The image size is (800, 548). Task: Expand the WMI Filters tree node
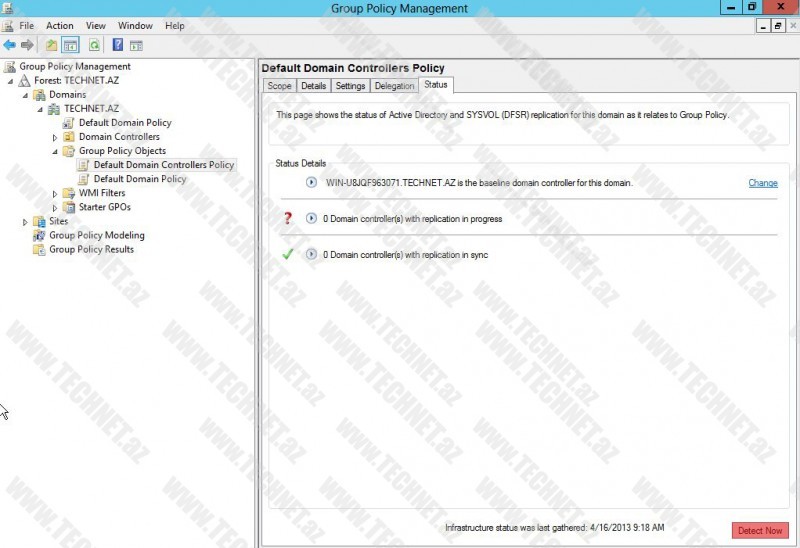click(55, 194)
